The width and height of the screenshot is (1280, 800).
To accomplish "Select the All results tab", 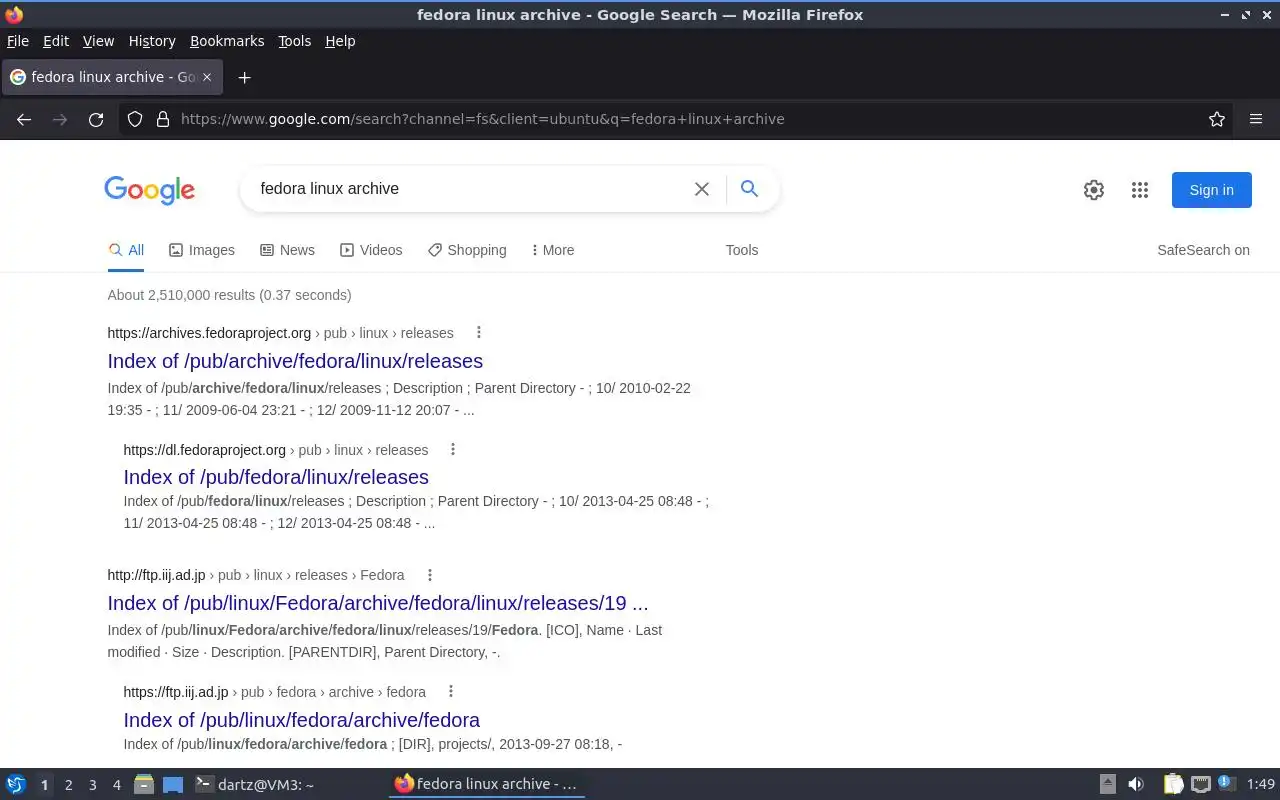I will click(126, 250).
